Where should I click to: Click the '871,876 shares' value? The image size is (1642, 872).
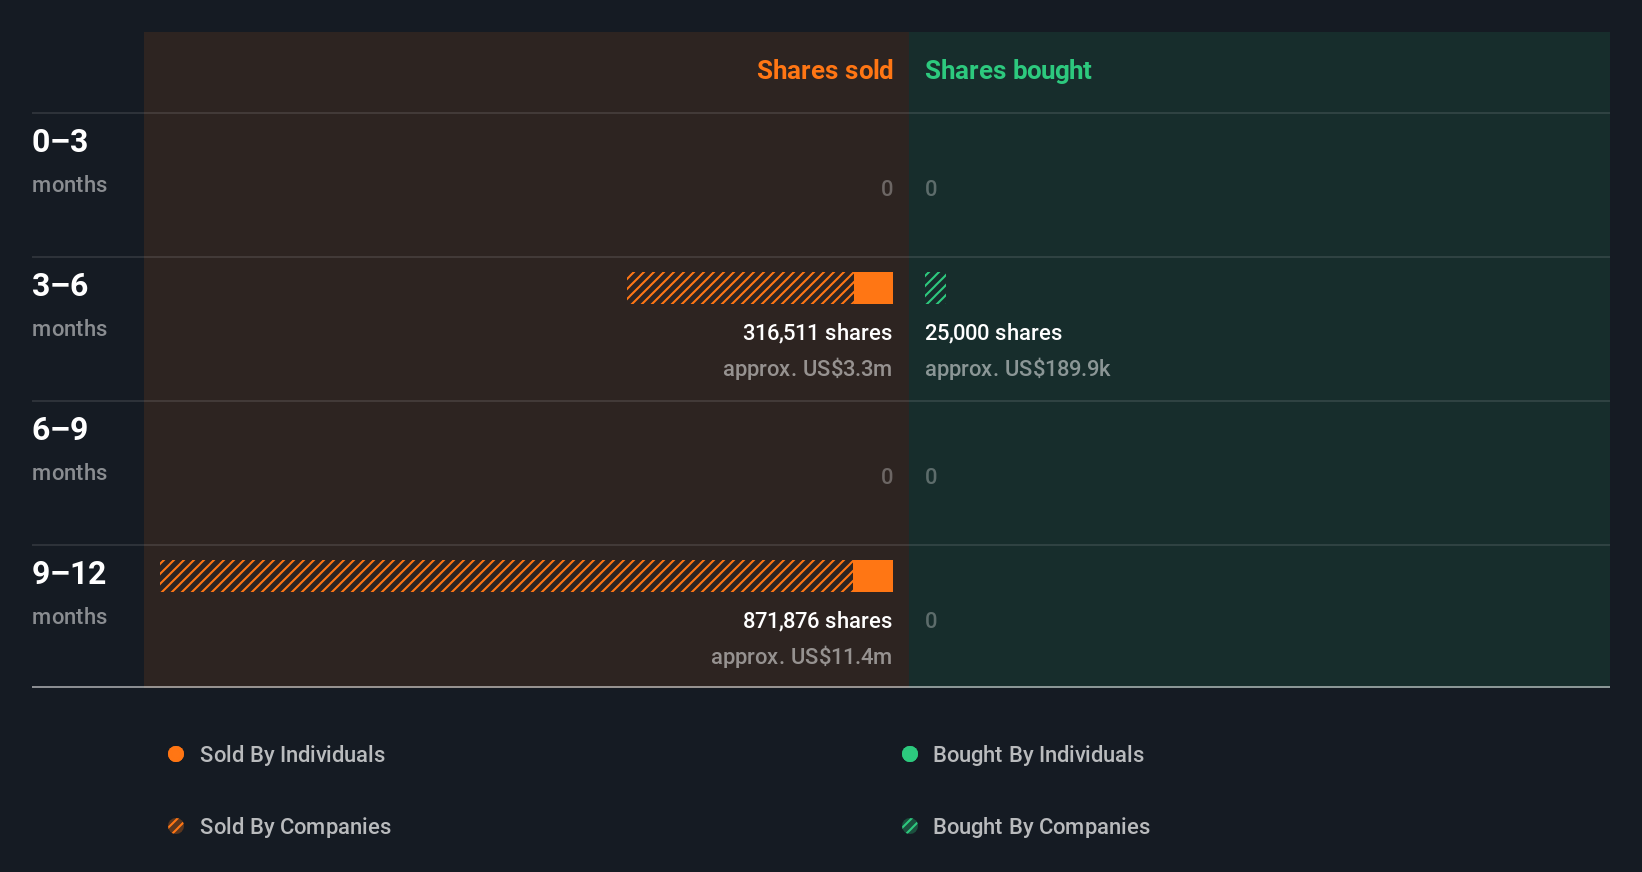click(x=817, y=621)
